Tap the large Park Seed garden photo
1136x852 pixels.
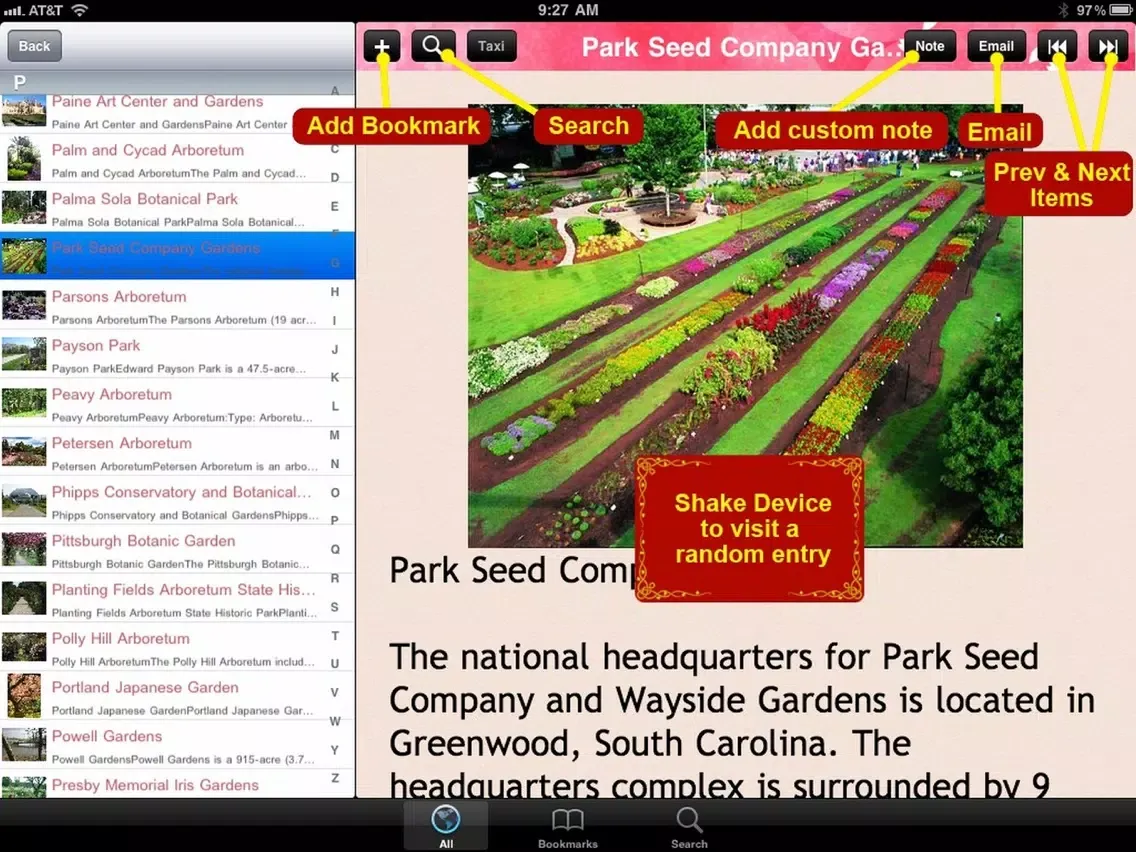[x=745, y=326]
